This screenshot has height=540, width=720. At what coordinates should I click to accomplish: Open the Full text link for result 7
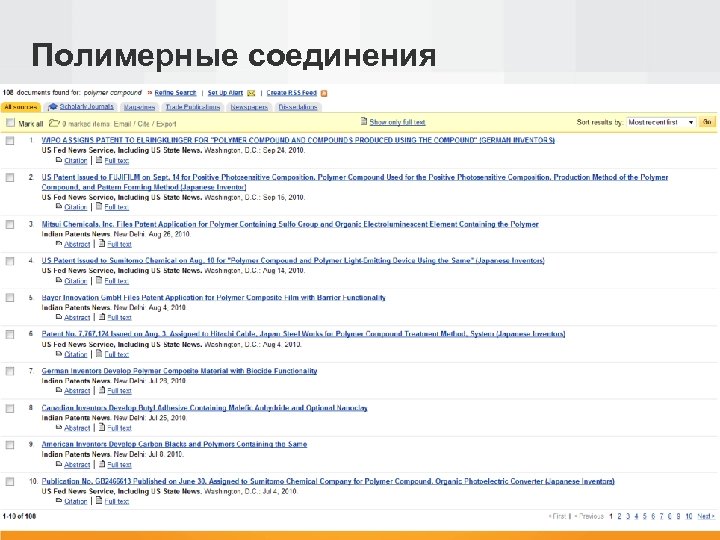119,391
